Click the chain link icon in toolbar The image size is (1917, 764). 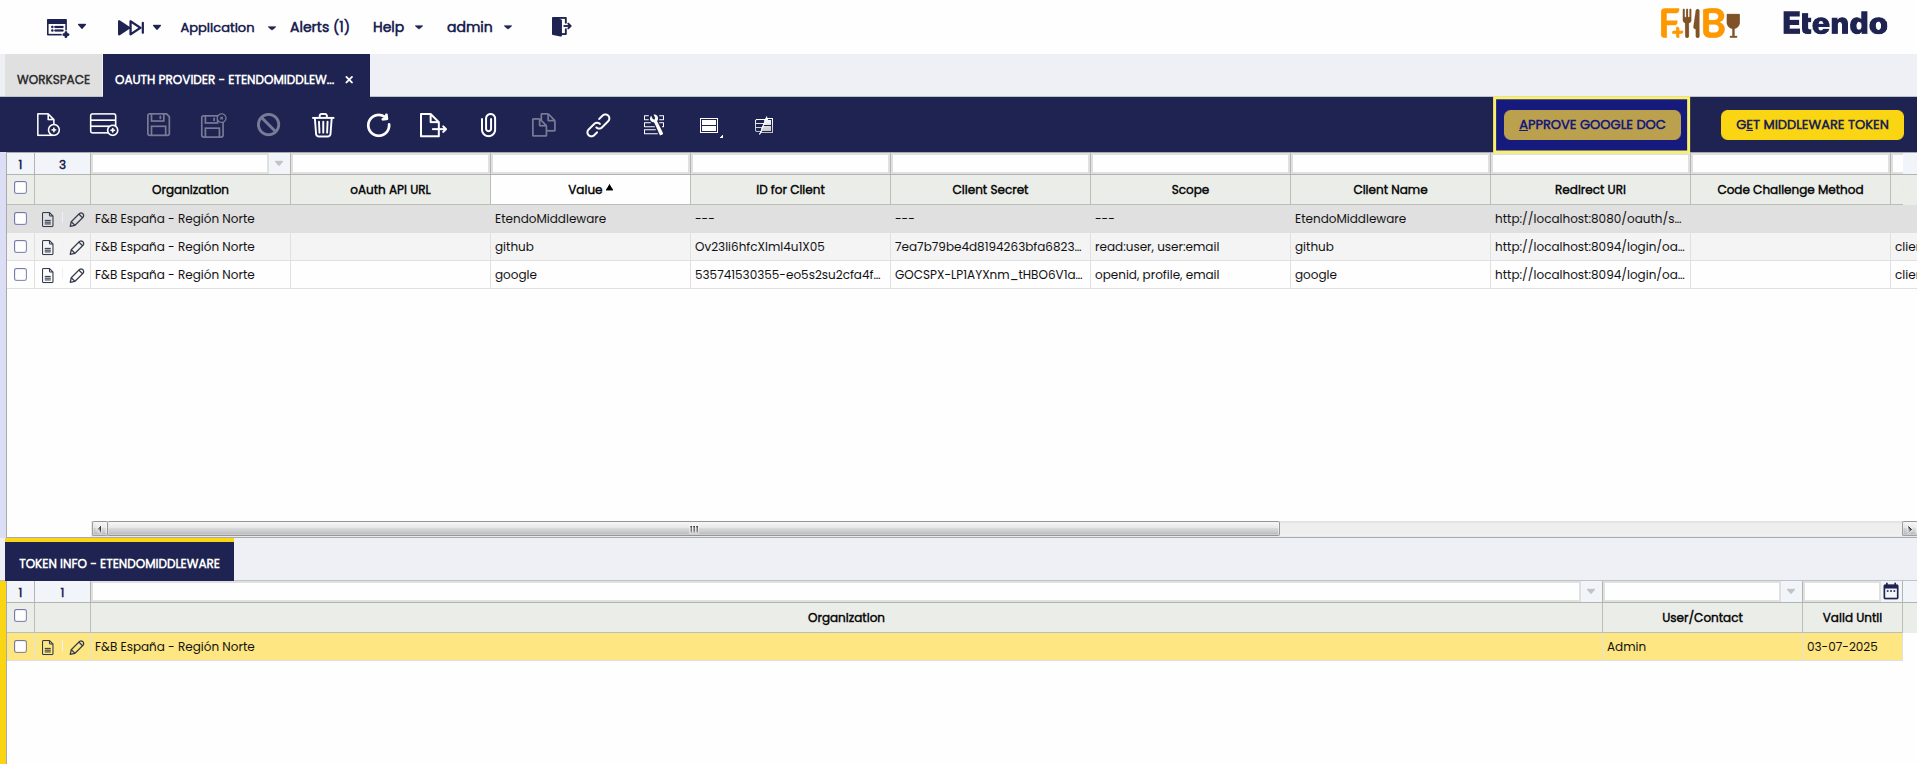(x=598, y=125)
